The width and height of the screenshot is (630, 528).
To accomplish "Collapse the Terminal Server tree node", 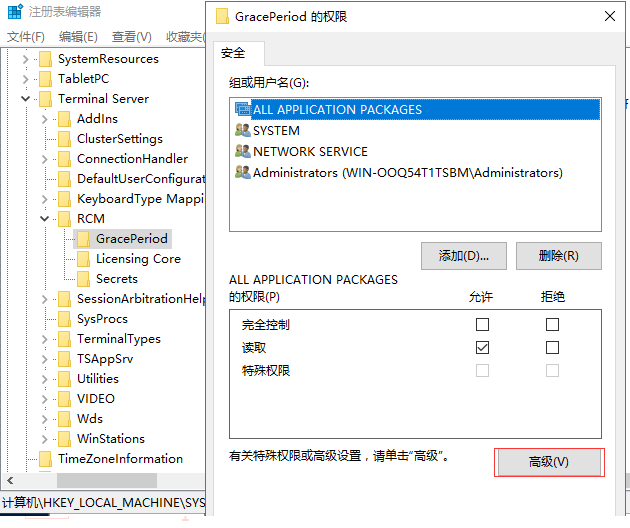I will [x=25, y=99].
